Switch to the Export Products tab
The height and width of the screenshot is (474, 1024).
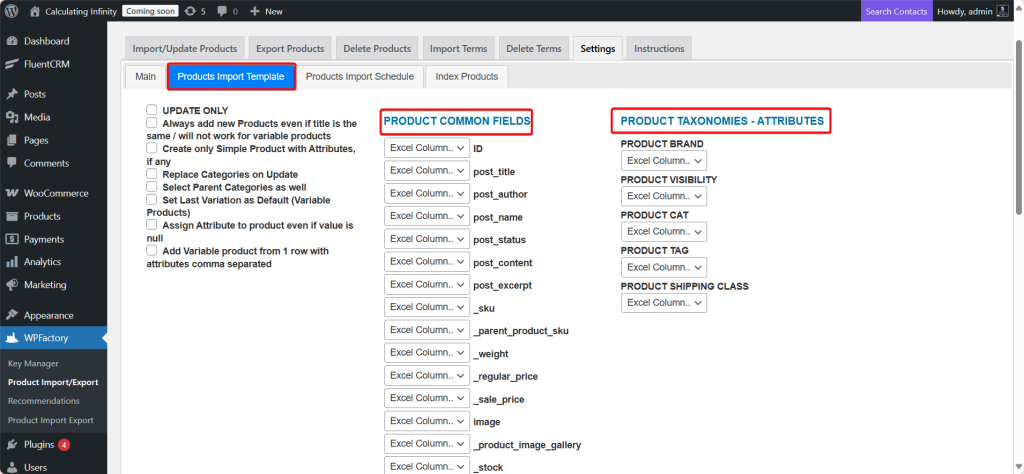pyautogui.click(x=291, y=48)
